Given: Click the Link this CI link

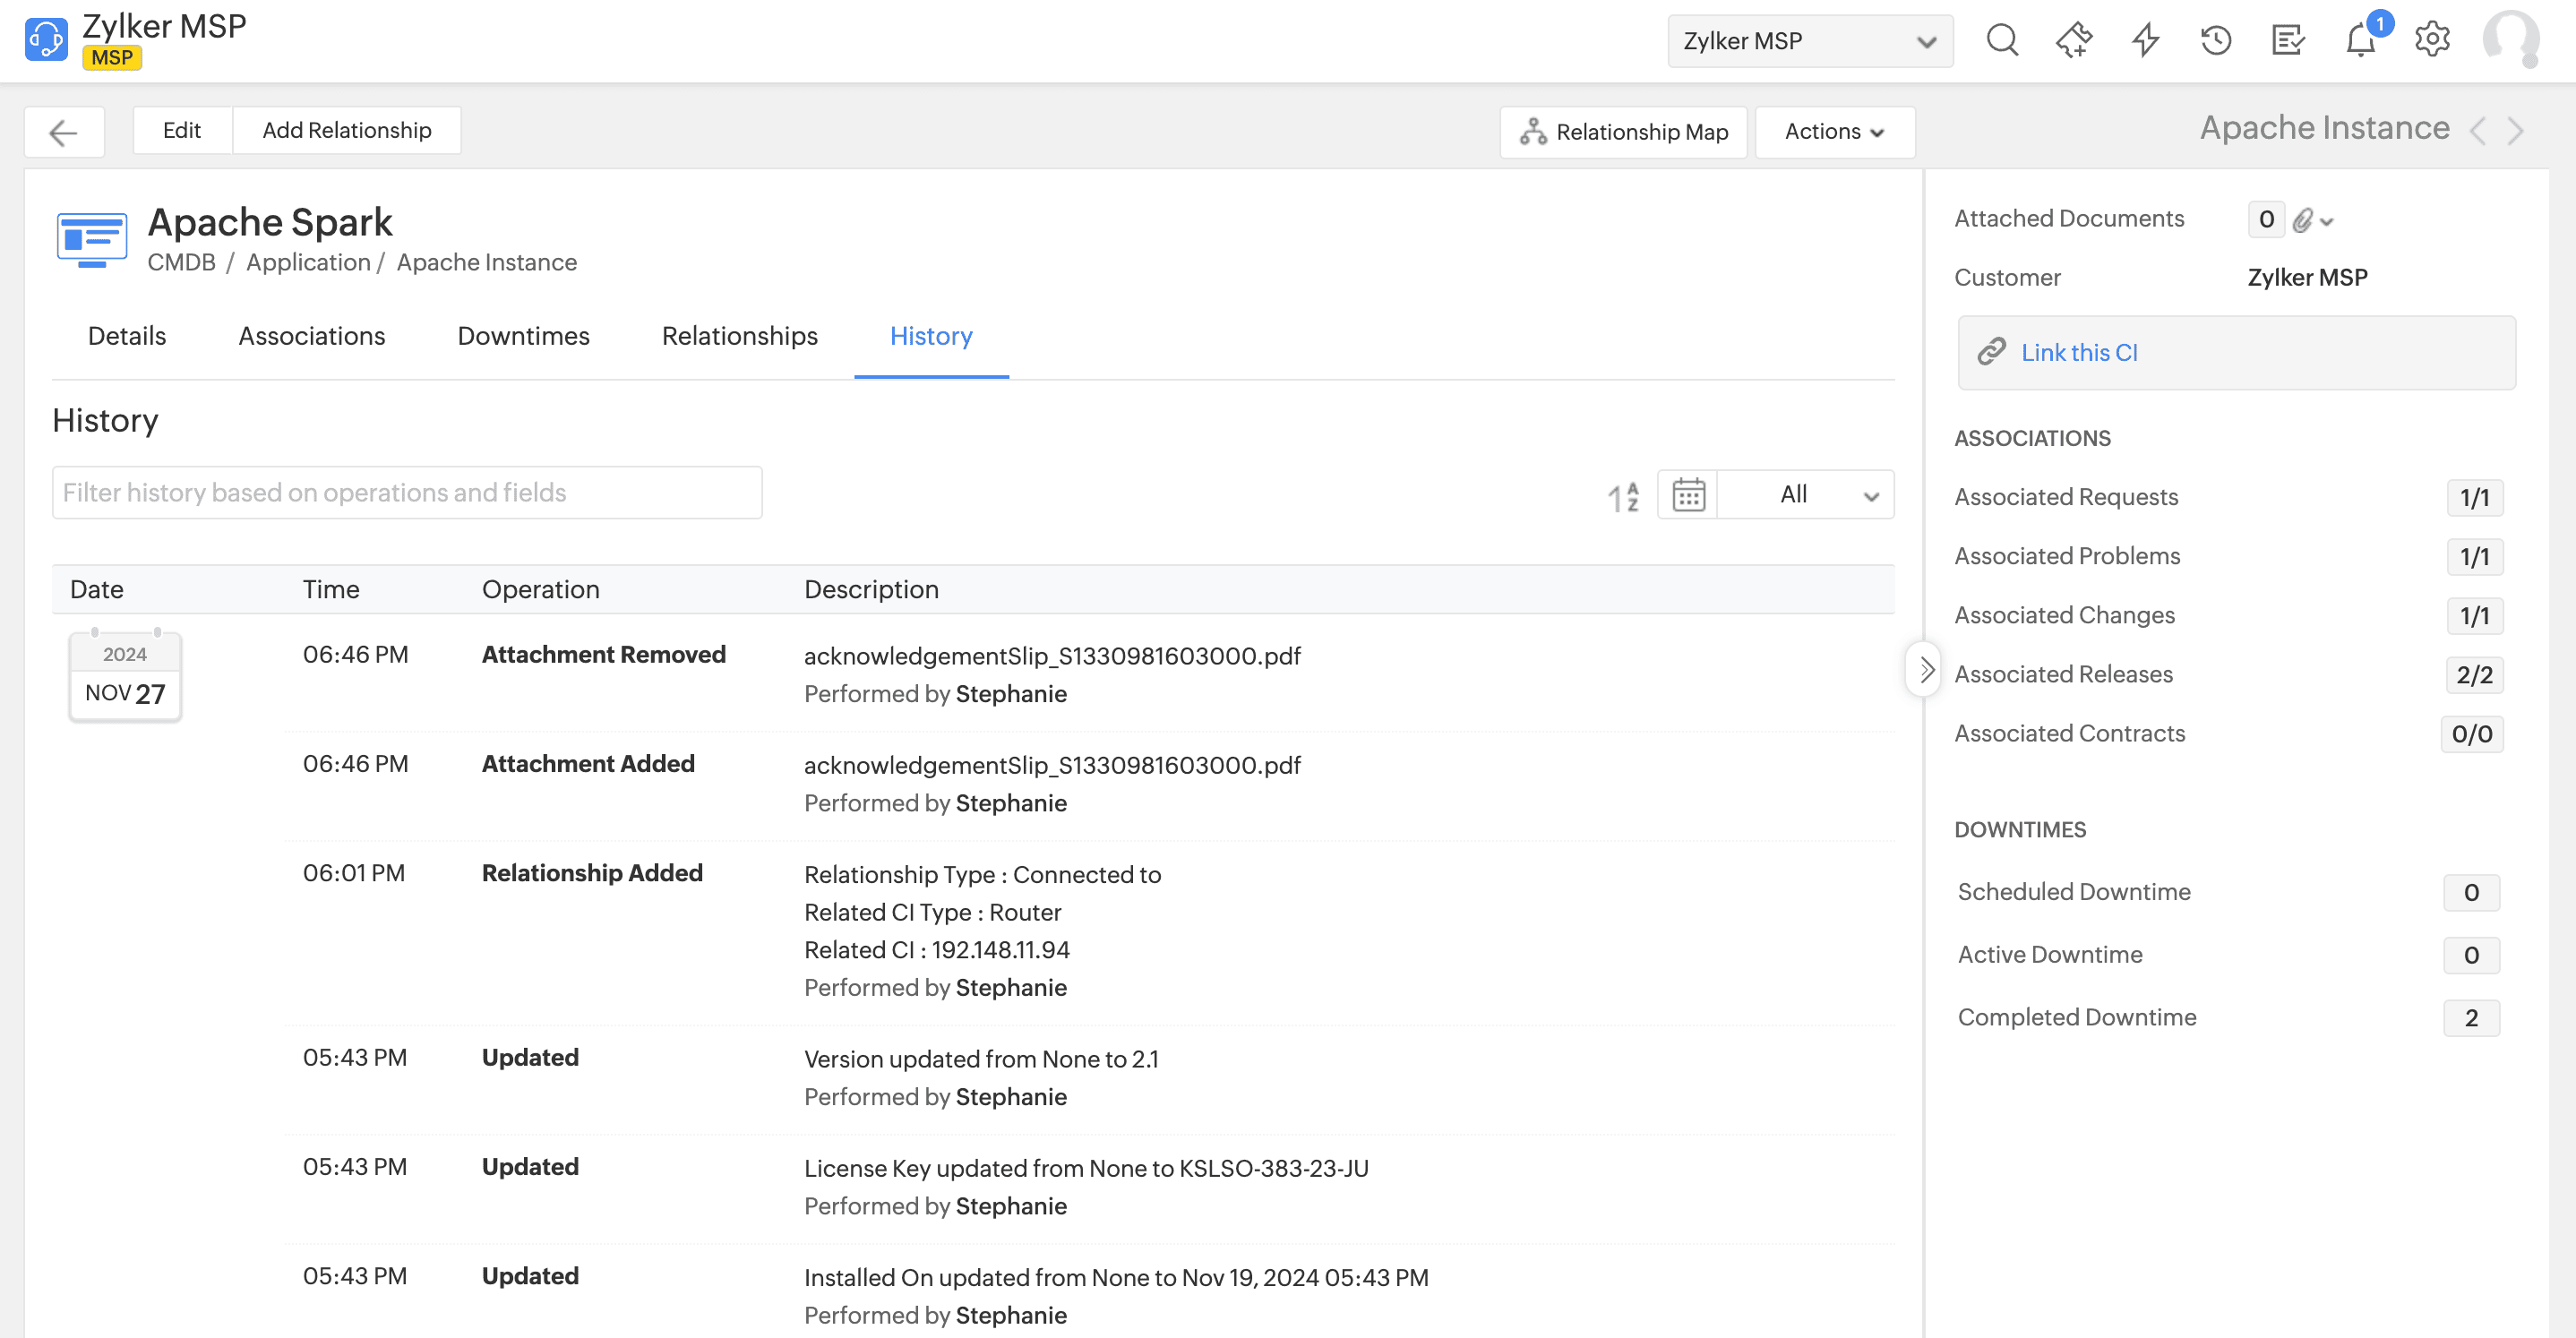Looking at the screenshot, I should coord(2078,353).
